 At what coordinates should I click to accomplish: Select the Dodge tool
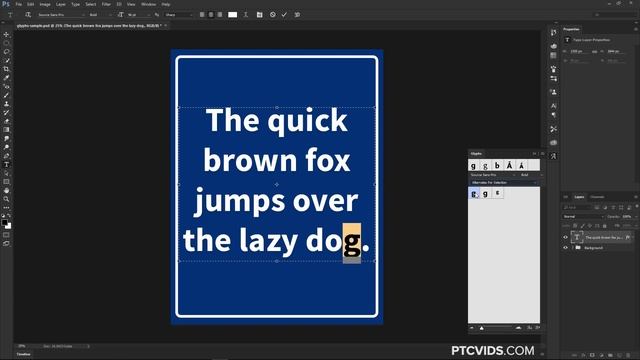coord(6,147)
